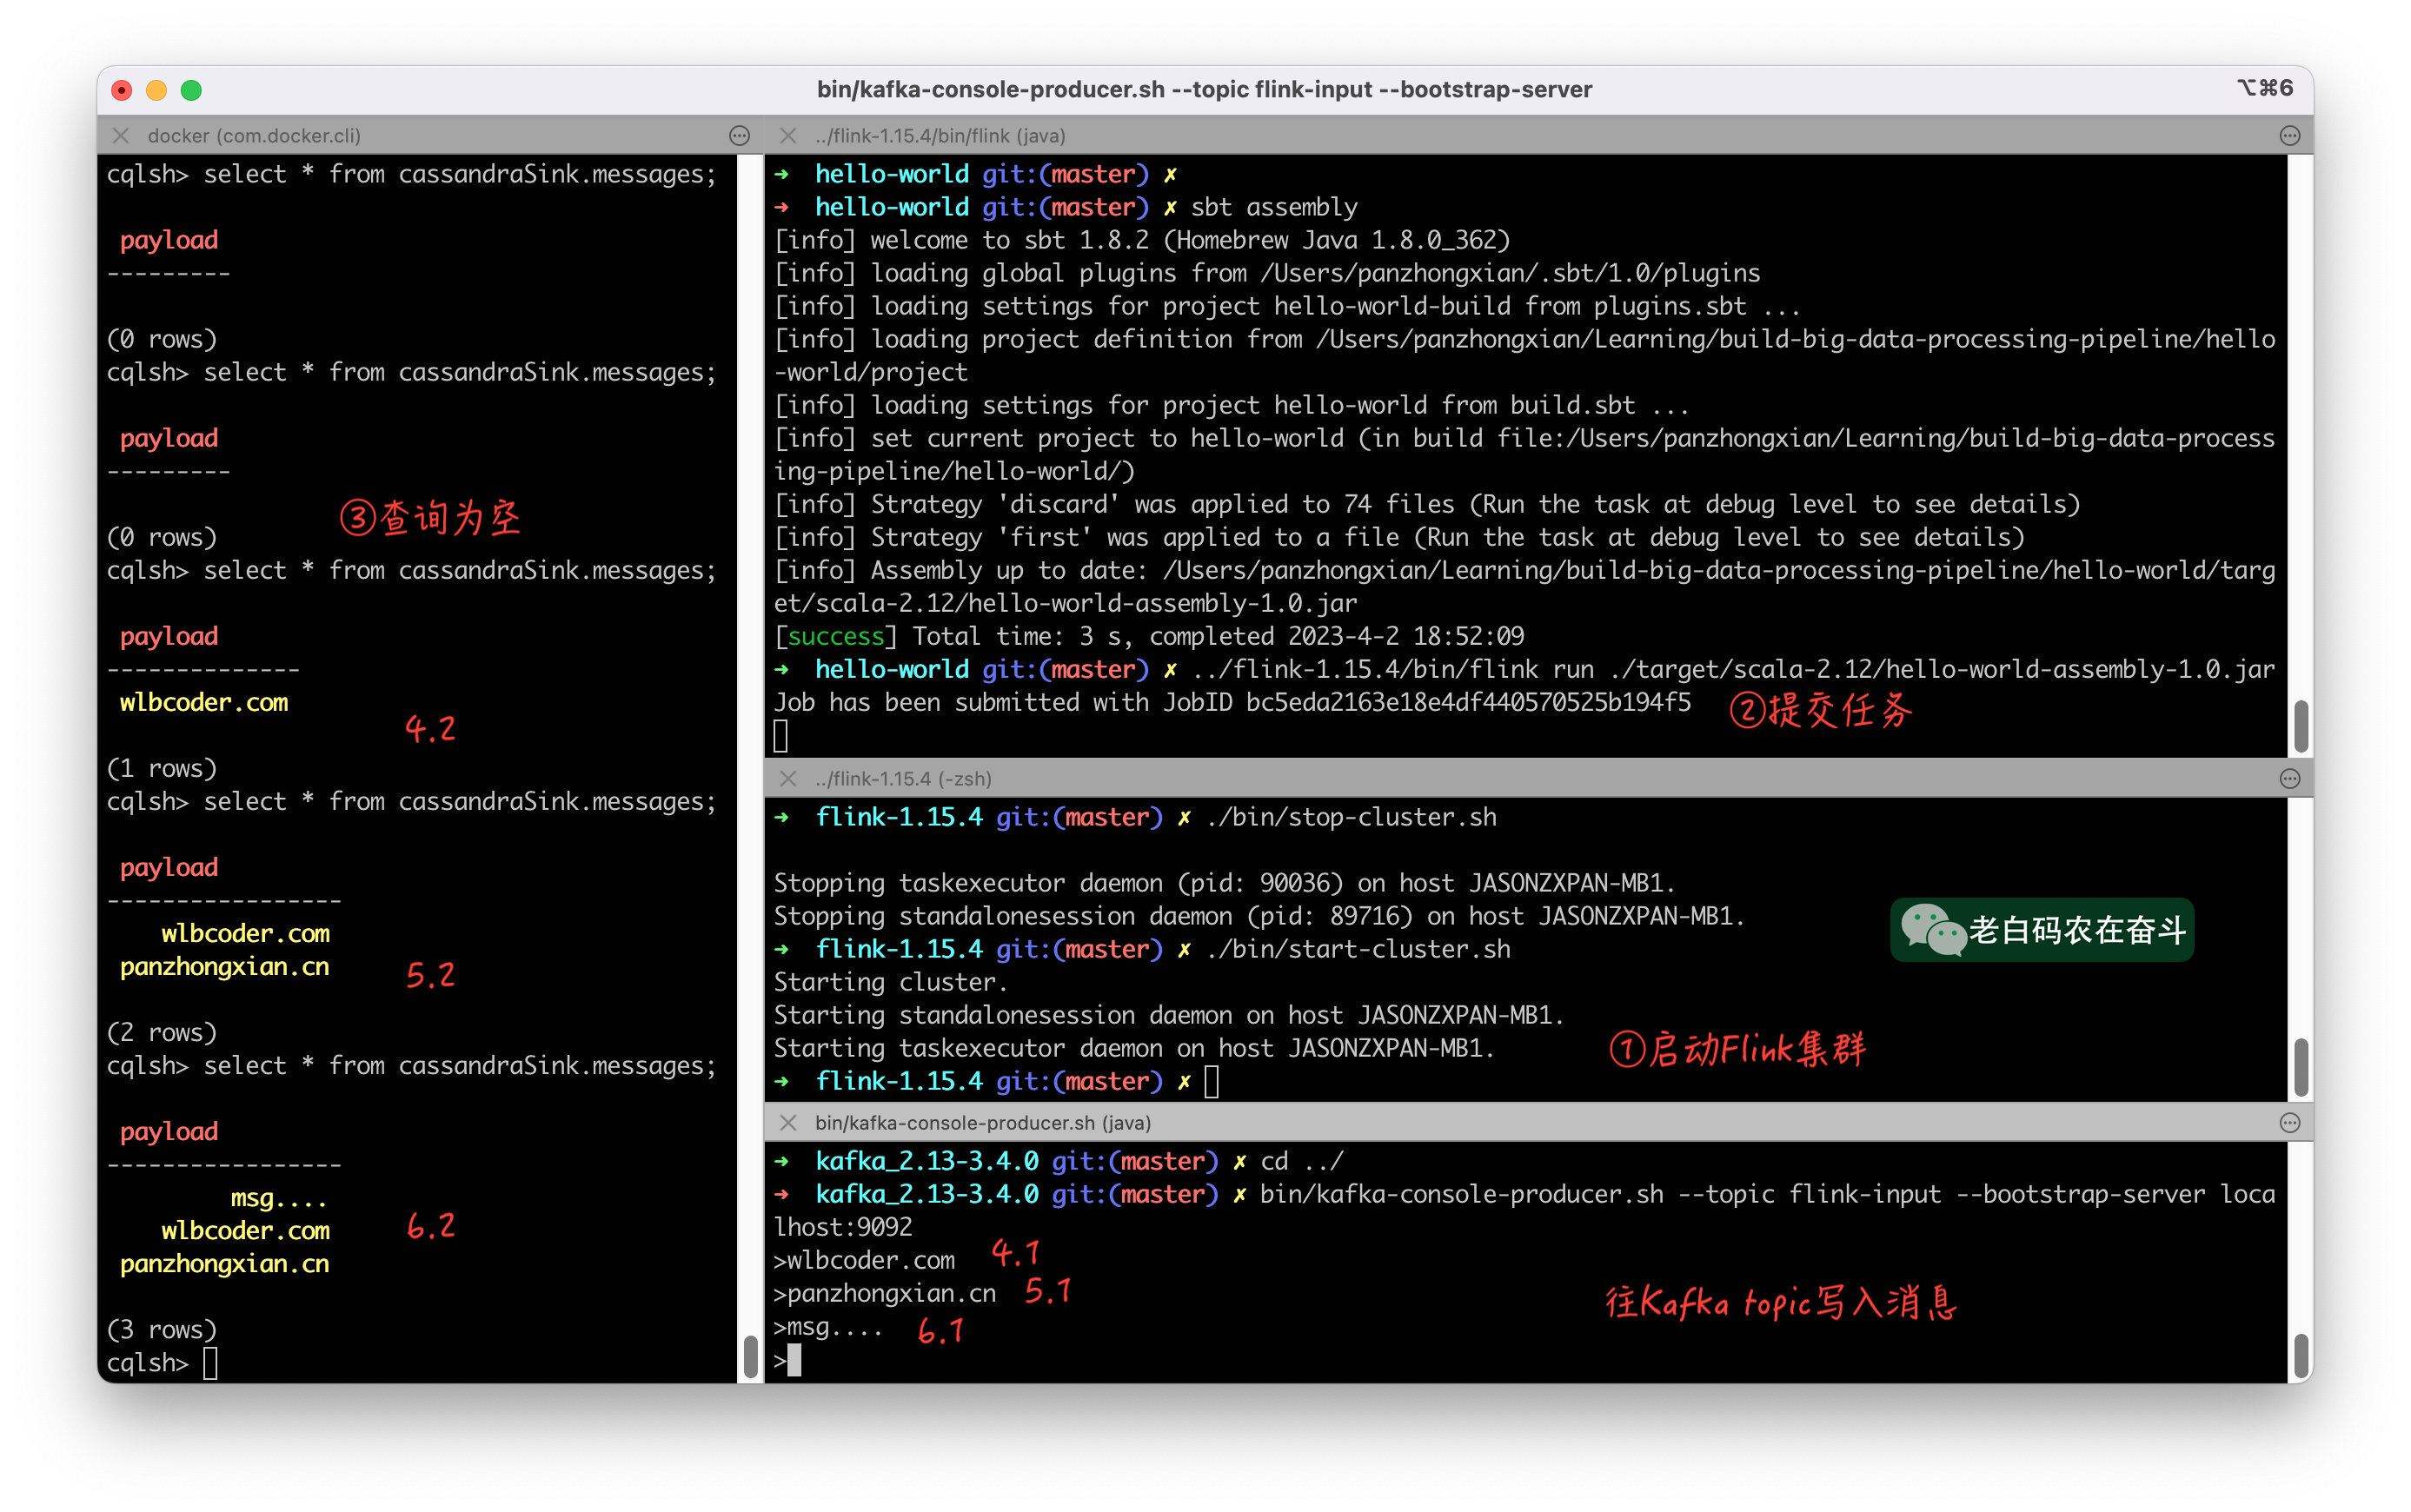2411x1512 pixels.
Task: Click the JobID bc5eda2163e18e4df440570525b194f5 text
Action: coord(1468,702)
